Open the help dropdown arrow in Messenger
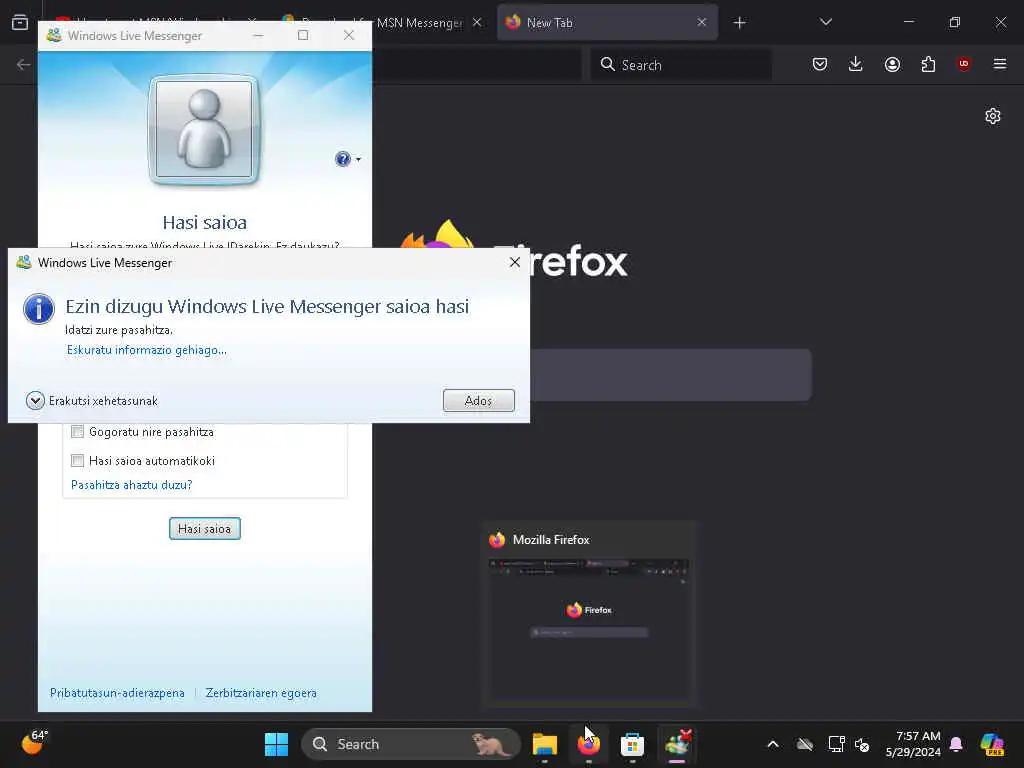Viewport: 1024px width, 768px height. (359, 159)
